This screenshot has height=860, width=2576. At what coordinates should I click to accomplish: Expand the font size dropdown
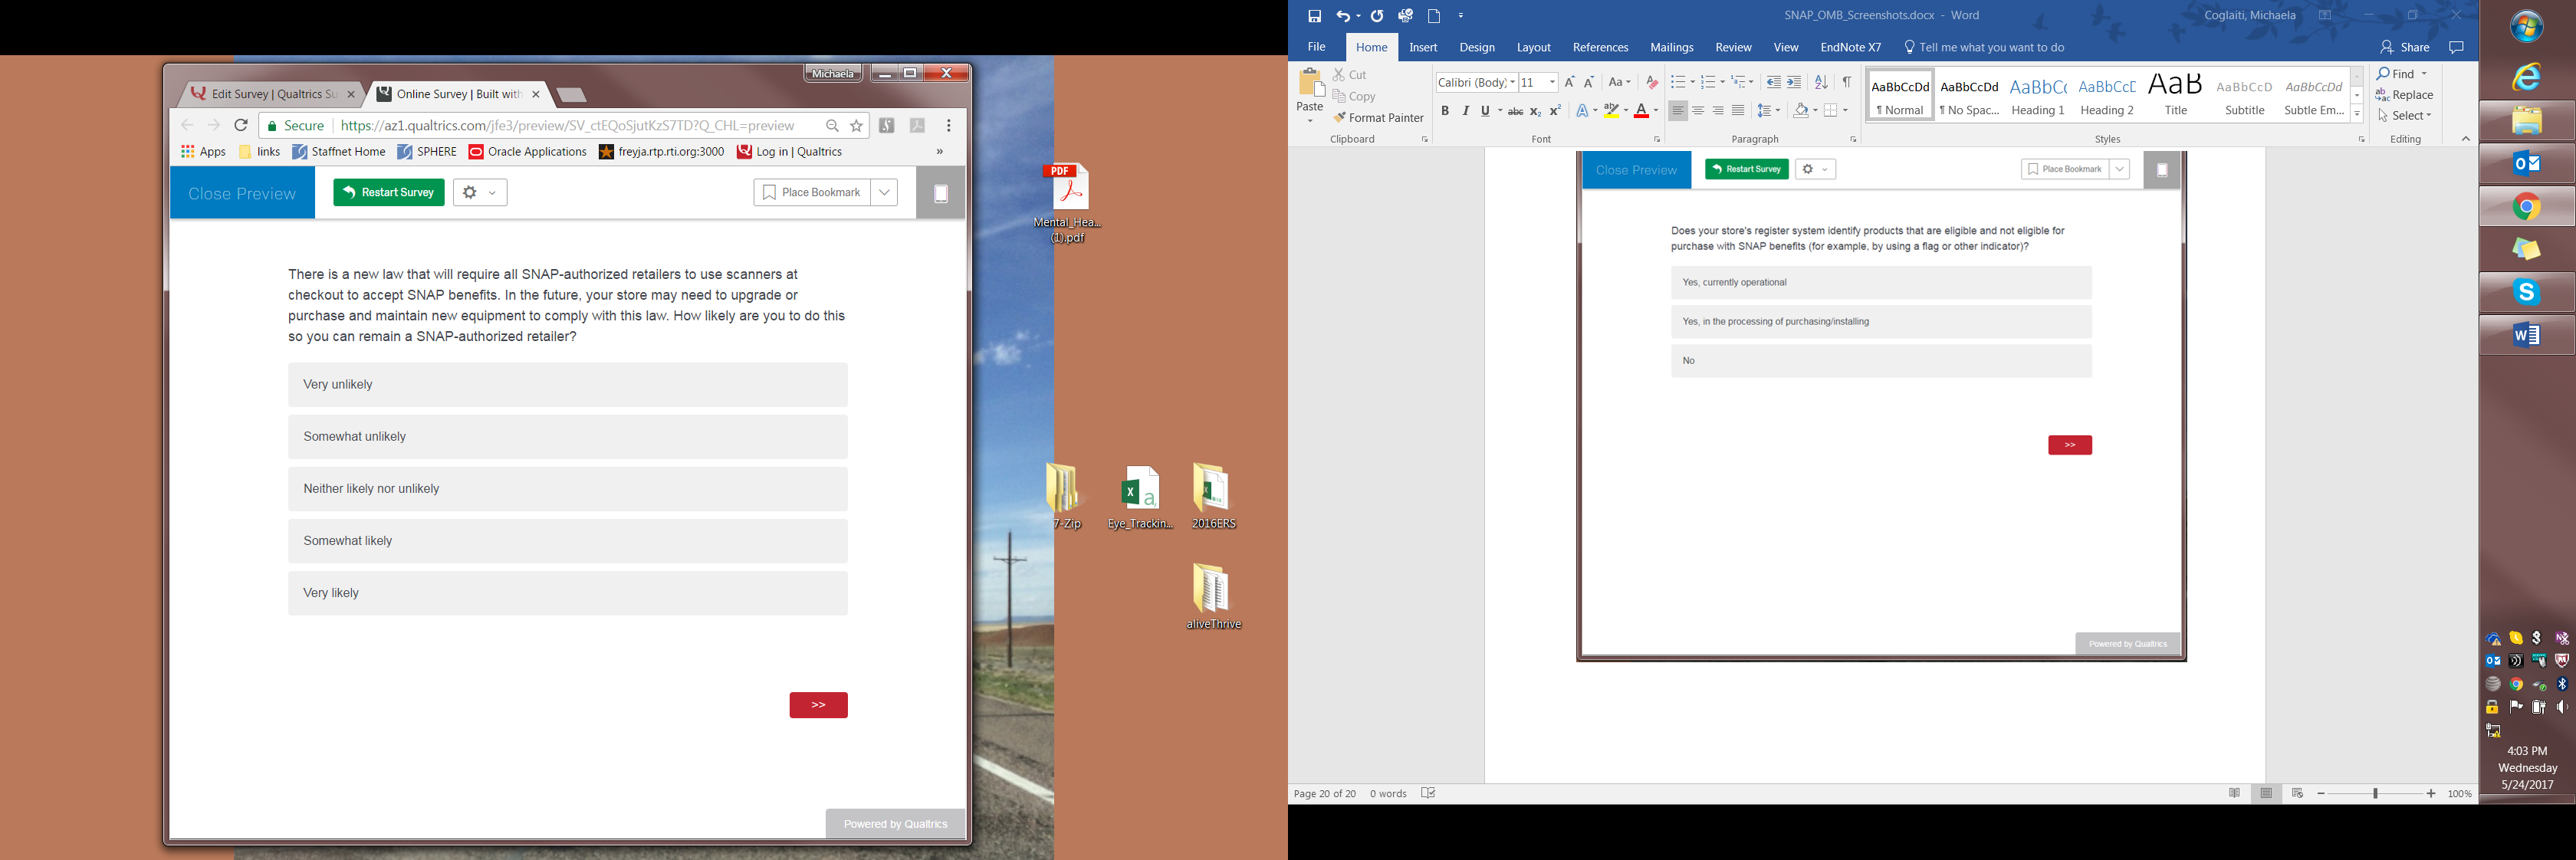click(x=1552, y=82)
